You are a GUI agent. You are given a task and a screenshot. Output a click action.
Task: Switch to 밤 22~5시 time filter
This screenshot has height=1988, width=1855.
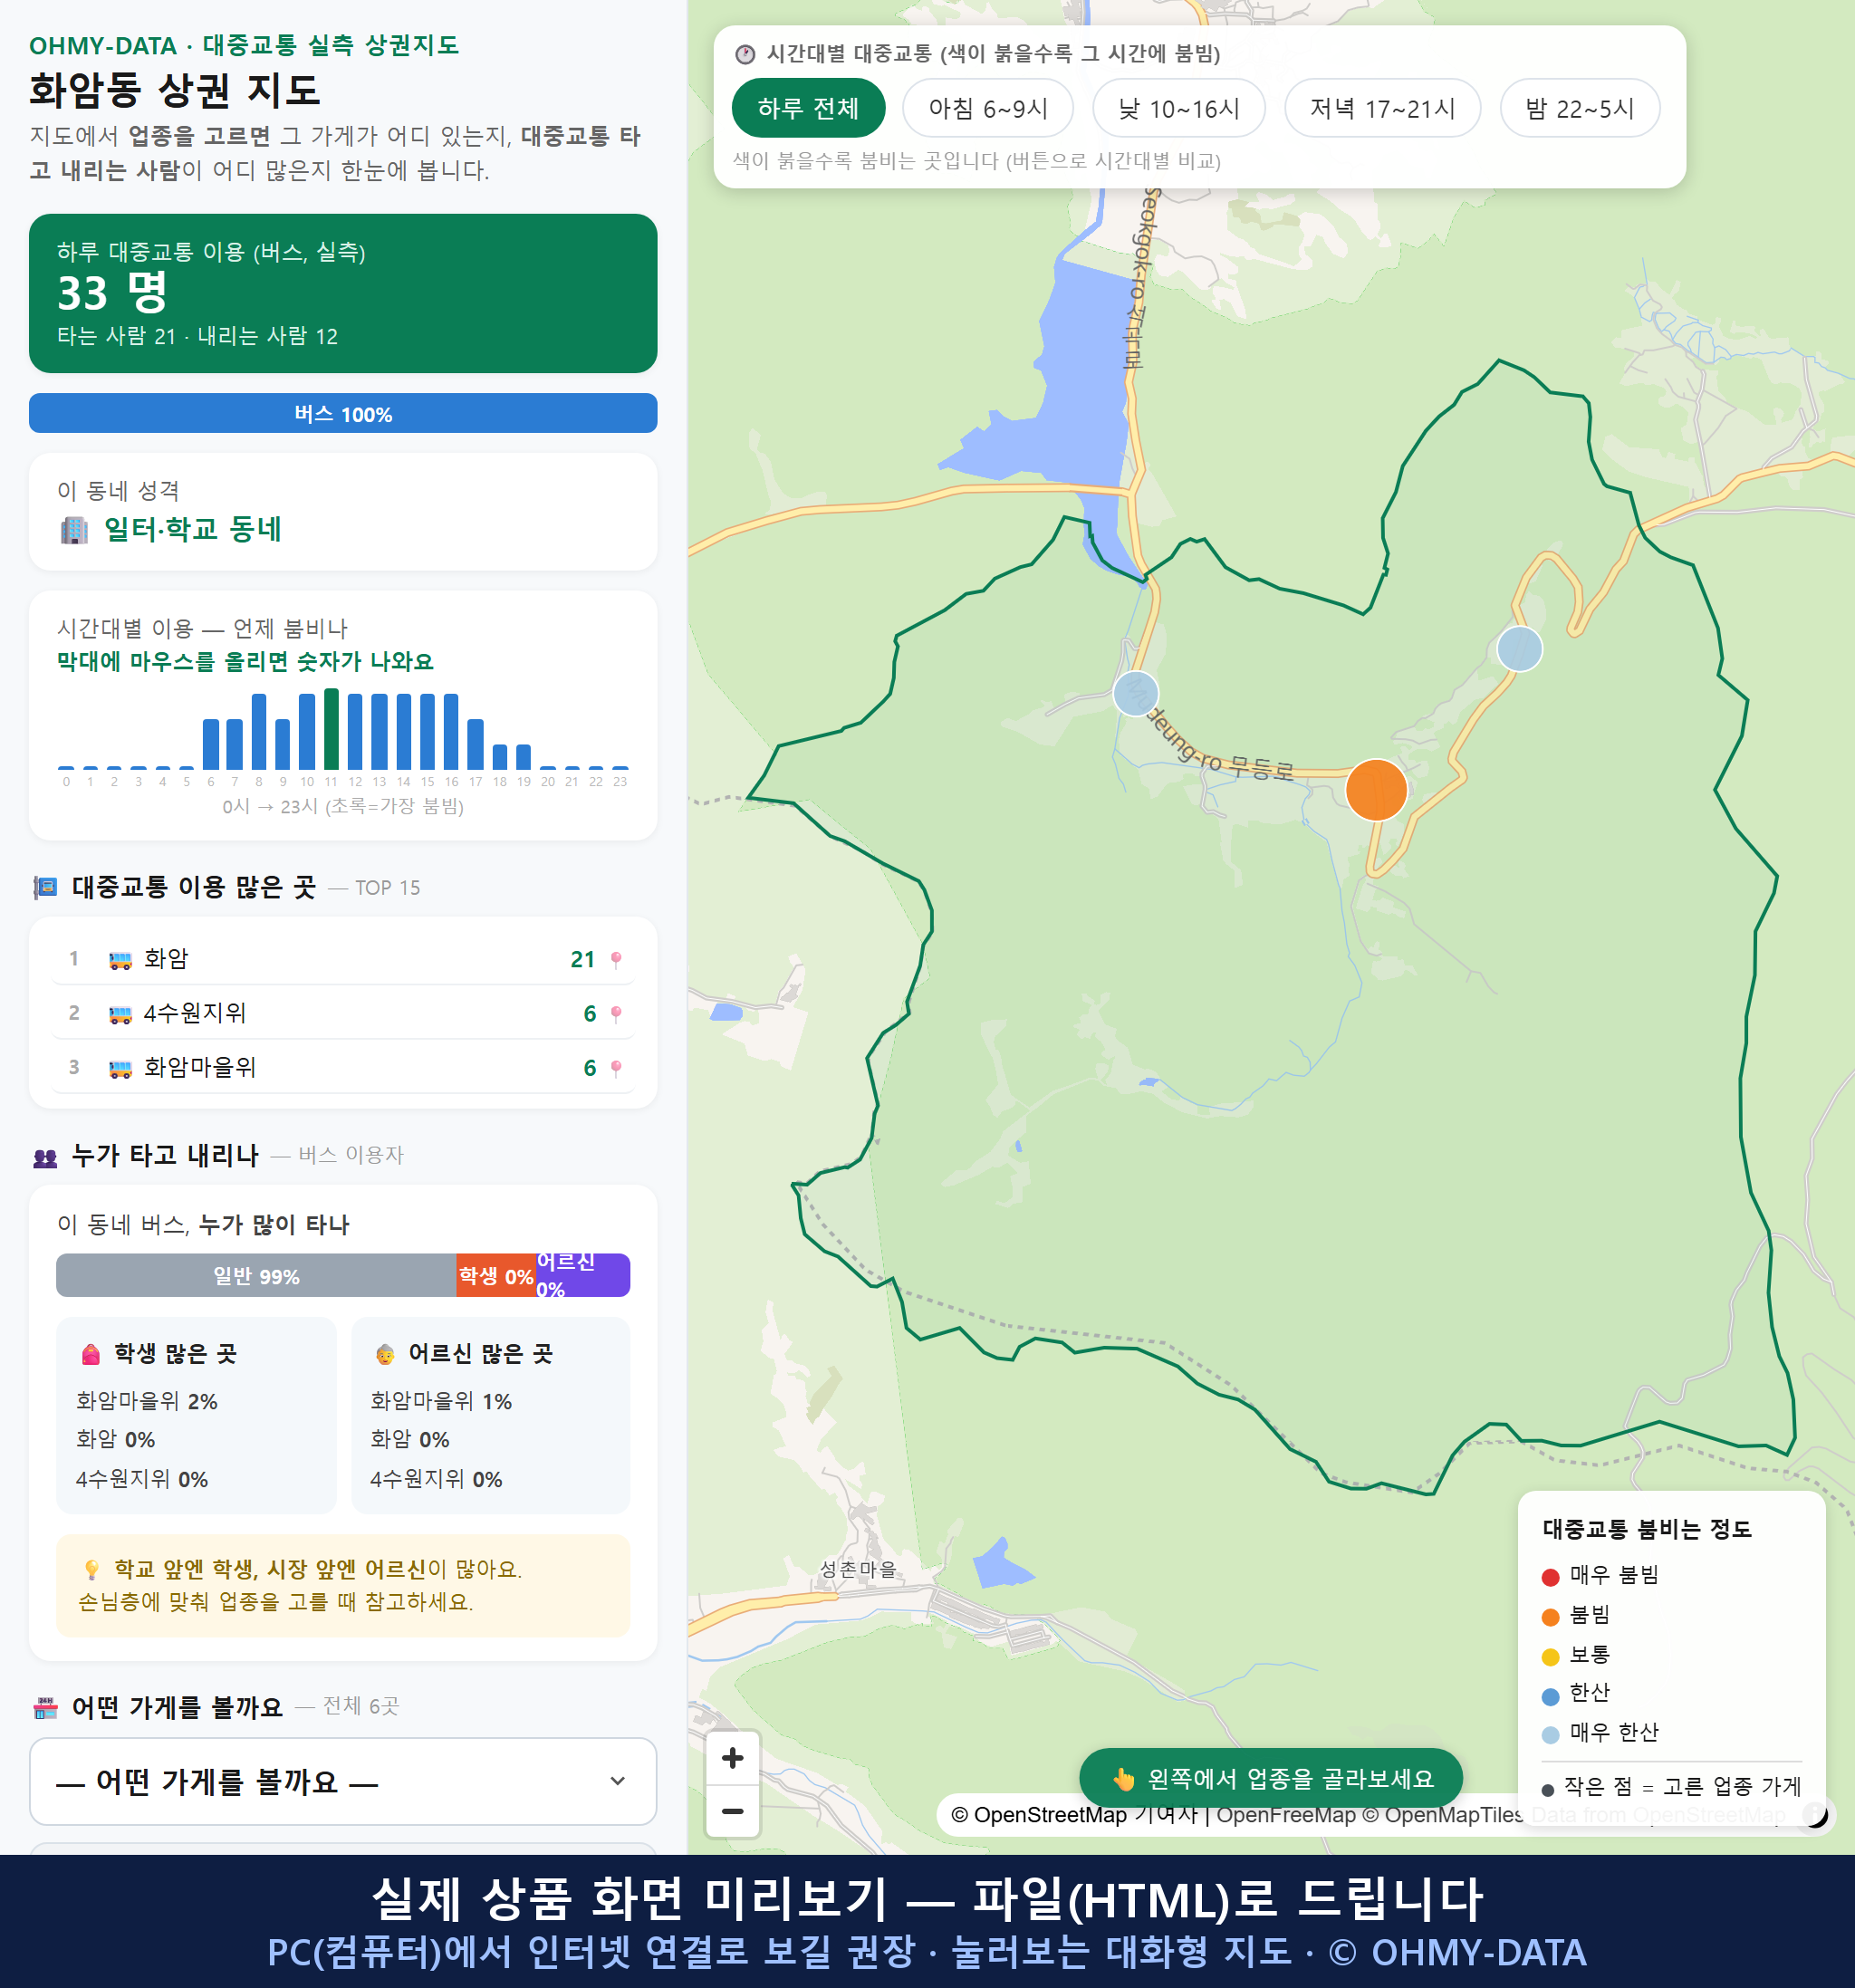pyautogui.click(x=1579, y=108)
